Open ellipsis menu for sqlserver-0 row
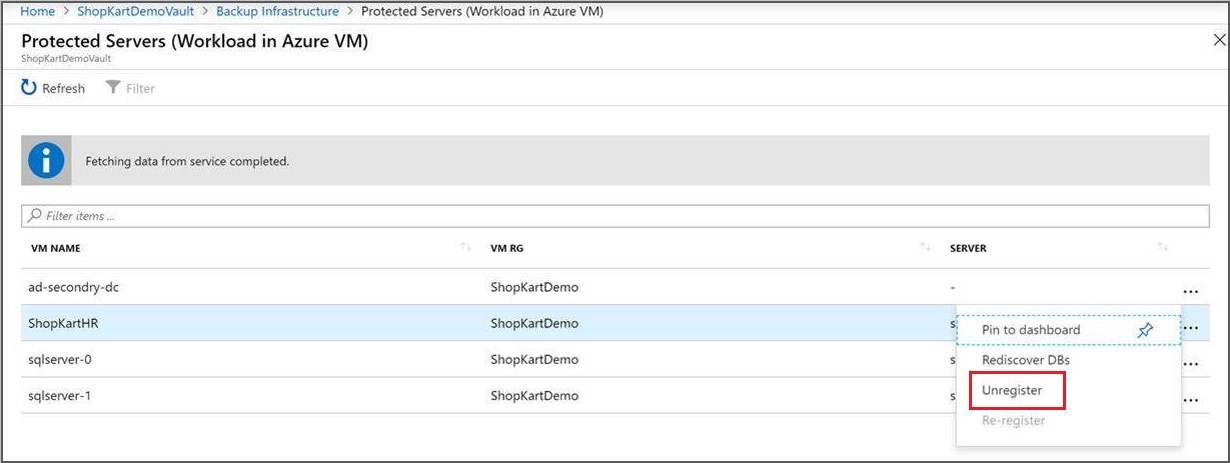Viewport: 1230px width, 463px height. point(1190,364)
